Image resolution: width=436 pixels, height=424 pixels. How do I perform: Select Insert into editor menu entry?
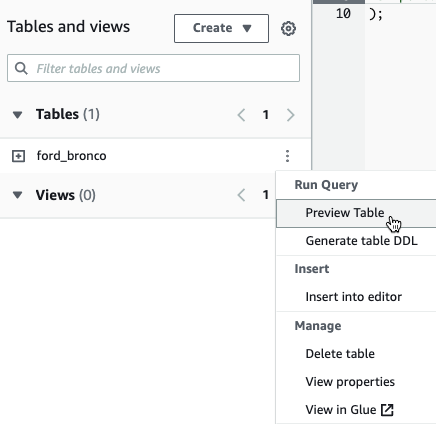tap(356, 297)
